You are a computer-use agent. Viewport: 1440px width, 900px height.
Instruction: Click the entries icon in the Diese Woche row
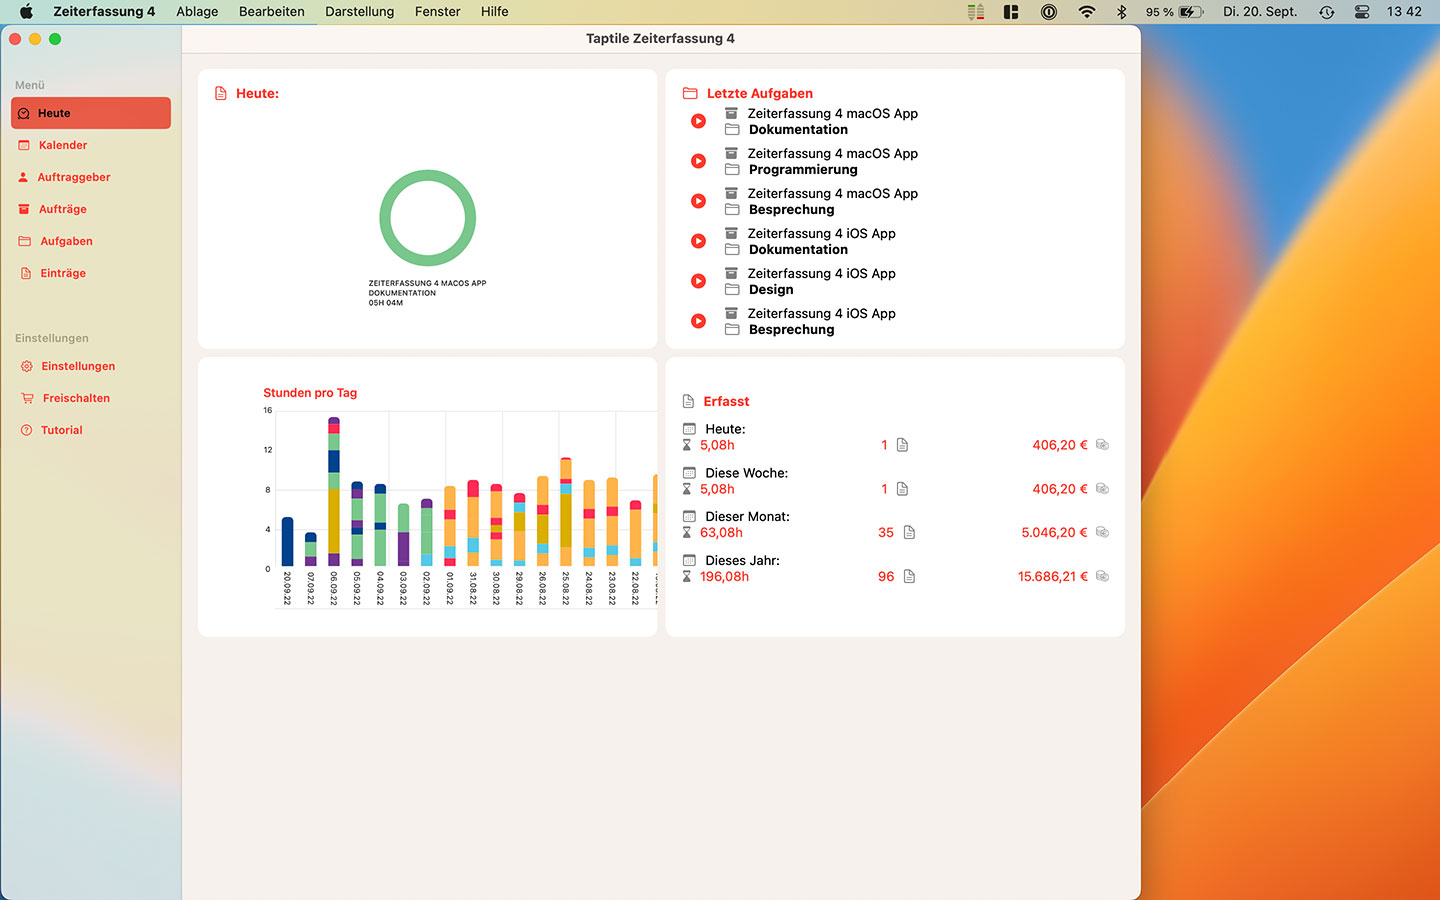pyautogui.click(x=902, y=489)
